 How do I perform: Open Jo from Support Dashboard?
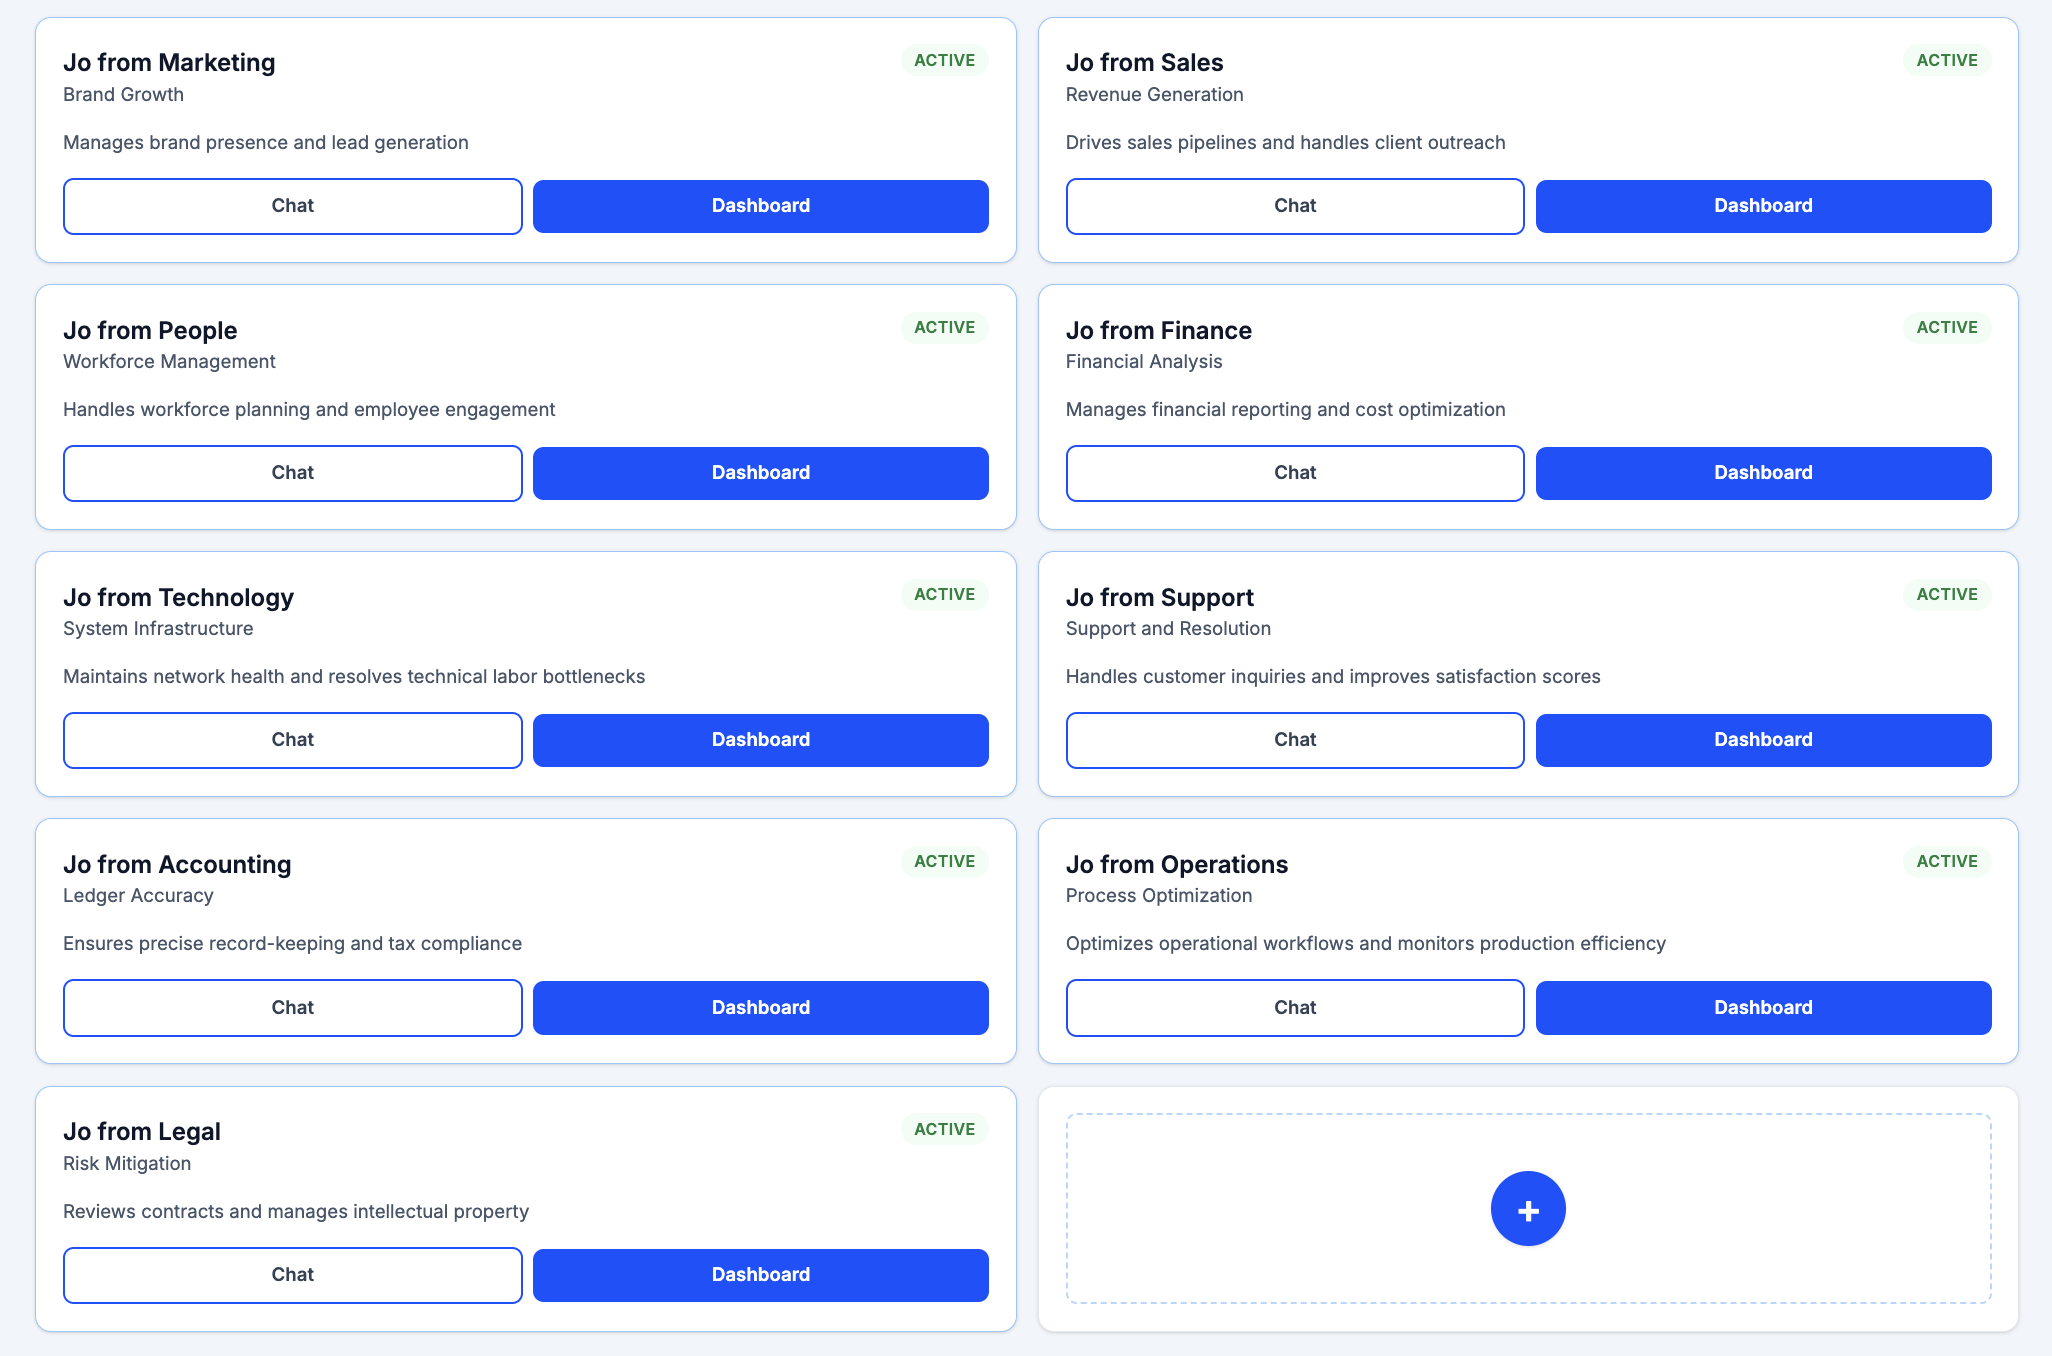[1763, 740]
